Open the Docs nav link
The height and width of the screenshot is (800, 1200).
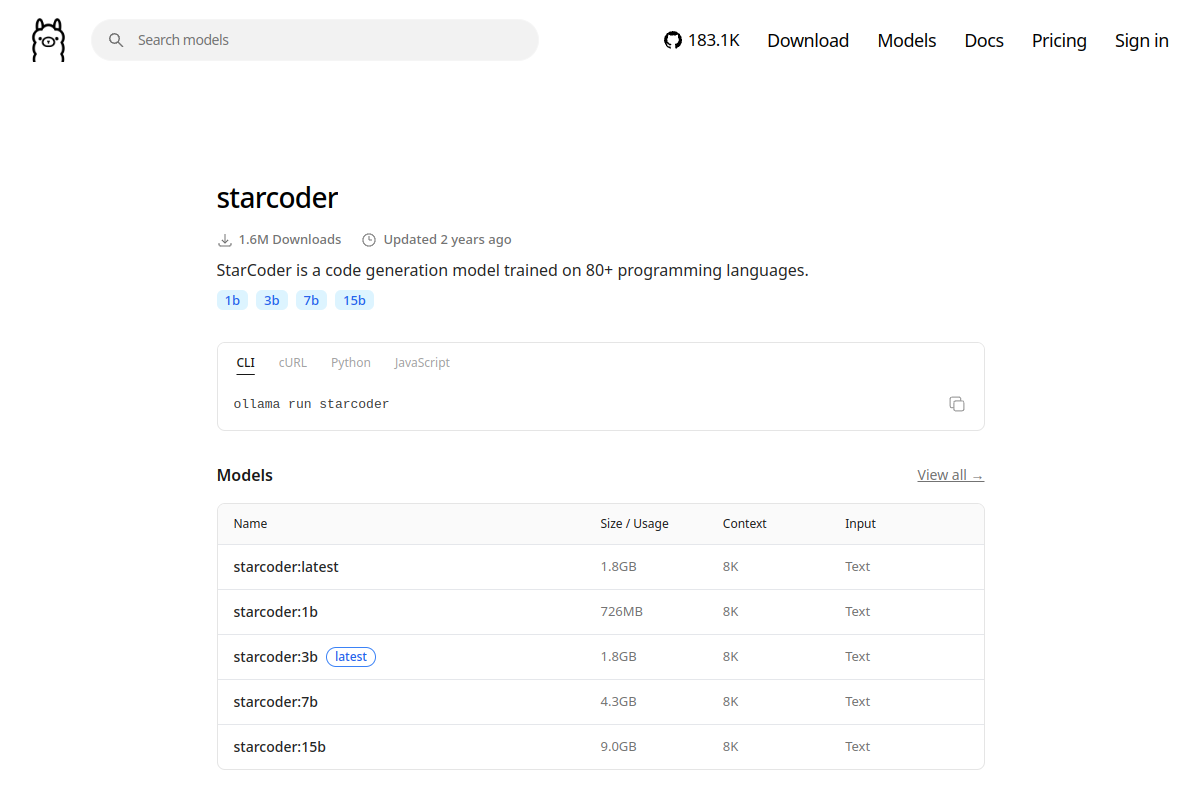point(984,40)
